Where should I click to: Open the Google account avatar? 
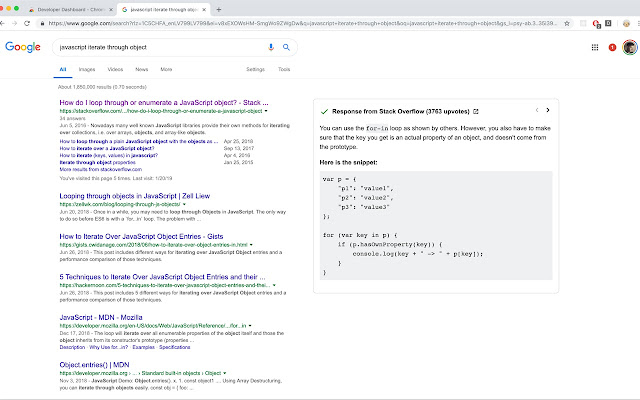630,47
